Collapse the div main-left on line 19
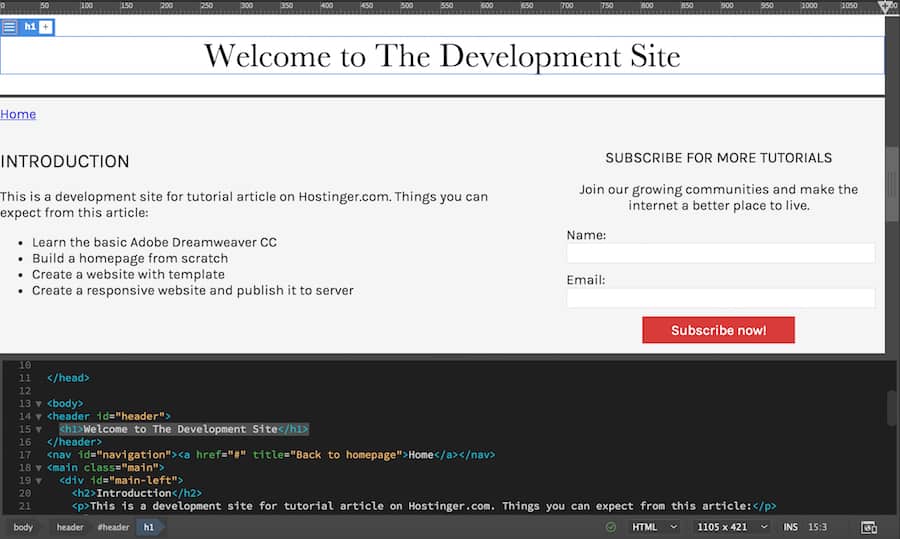 (38, 480)
